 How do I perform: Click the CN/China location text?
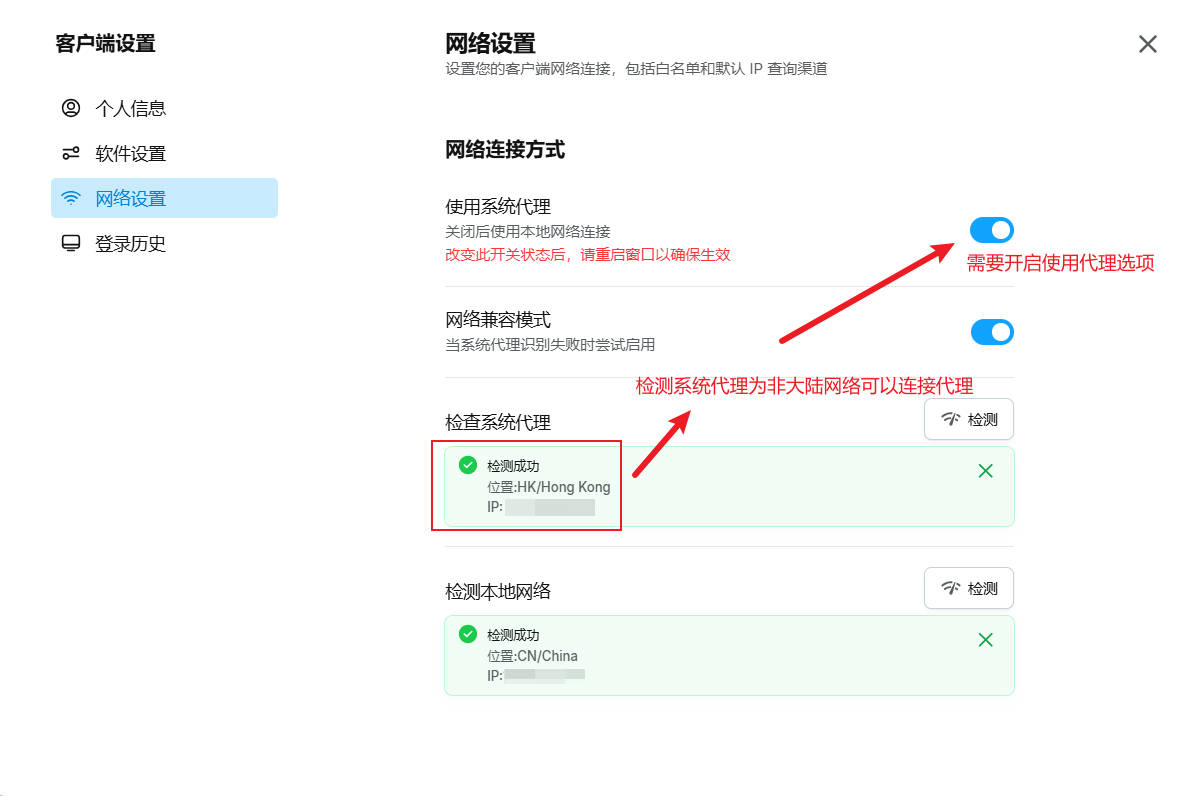532,656
